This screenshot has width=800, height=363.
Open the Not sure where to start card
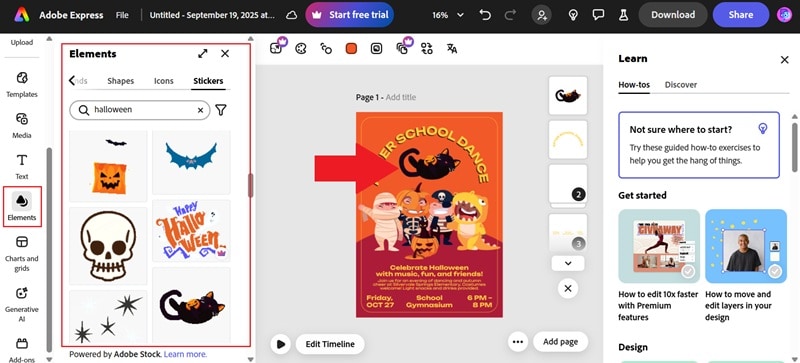tap(699, 145)
